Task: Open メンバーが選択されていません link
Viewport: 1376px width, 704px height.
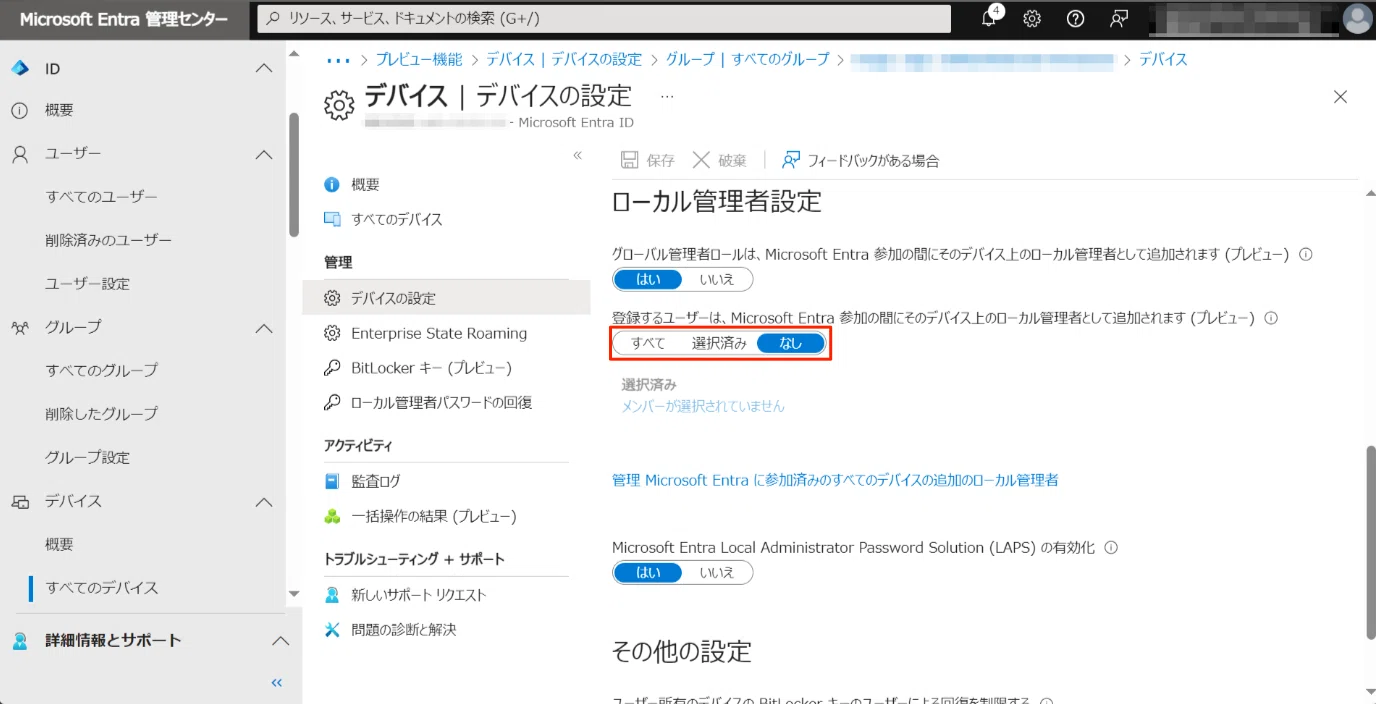Action: [x=703, y=406]
